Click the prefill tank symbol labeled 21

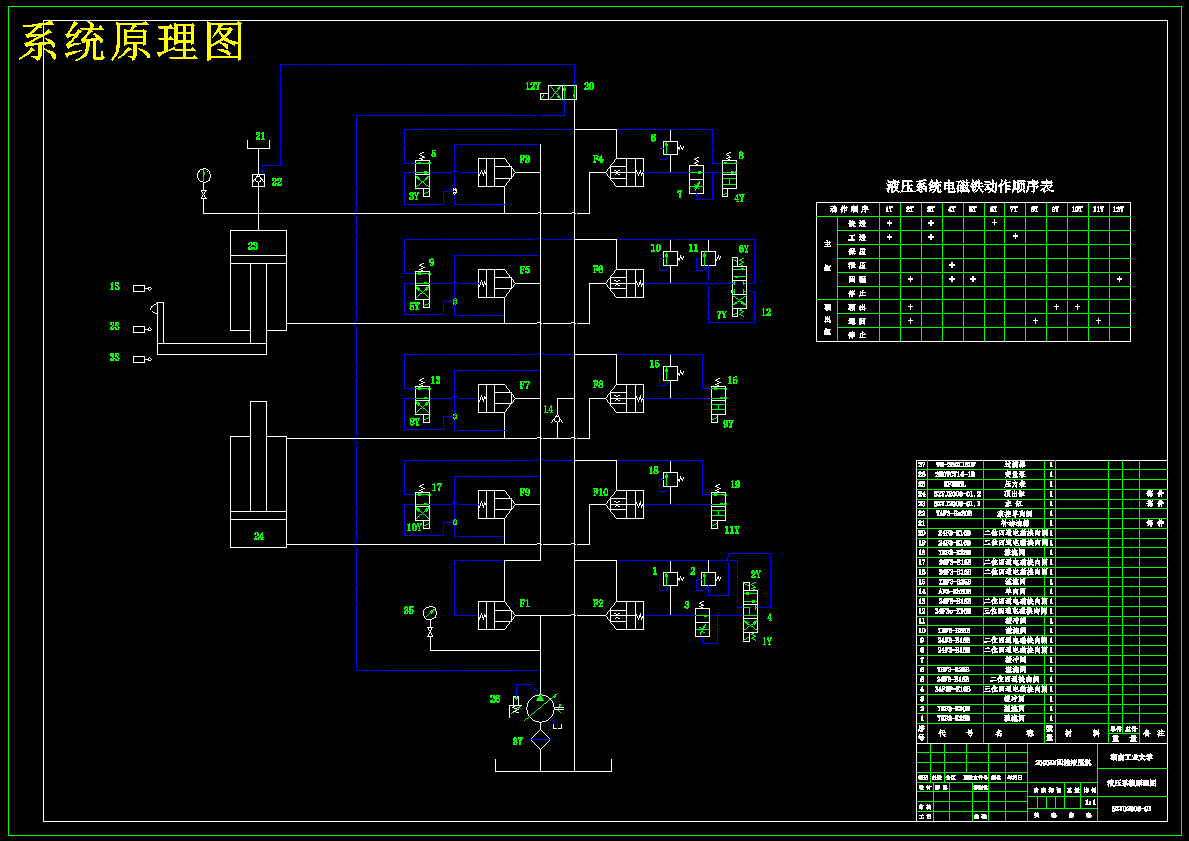[x=259, y=146]
